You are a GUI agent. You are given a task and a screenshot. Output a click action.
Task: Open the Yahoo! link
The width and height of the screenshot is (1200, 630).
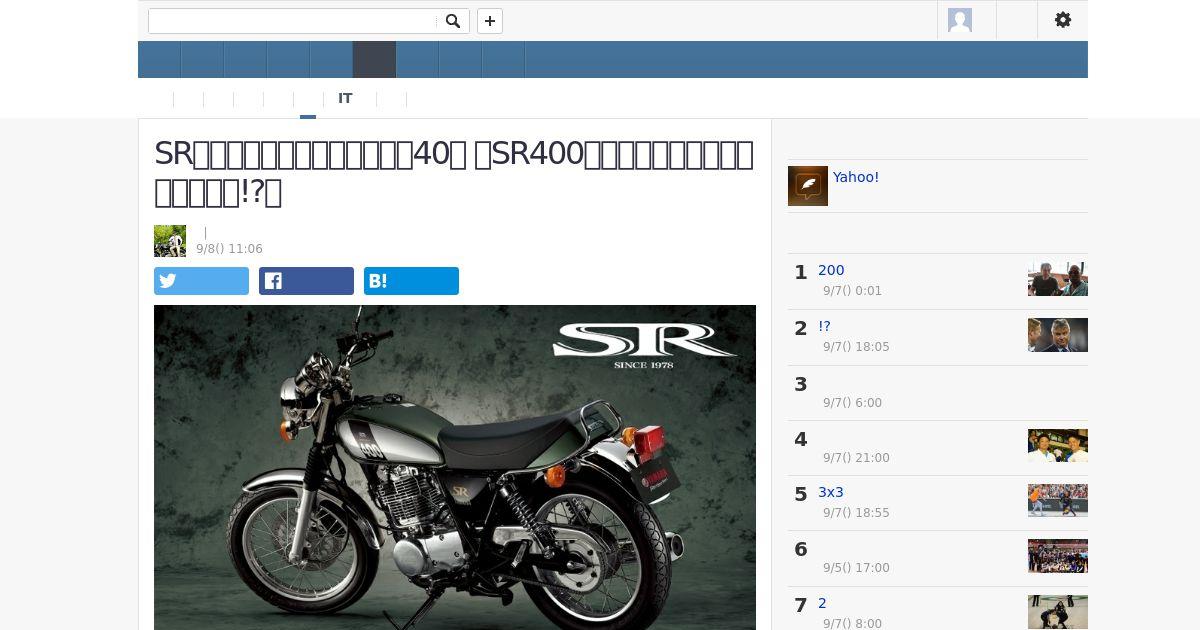(856, 177)
